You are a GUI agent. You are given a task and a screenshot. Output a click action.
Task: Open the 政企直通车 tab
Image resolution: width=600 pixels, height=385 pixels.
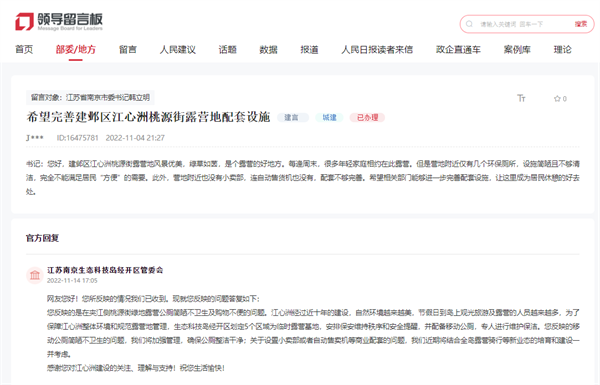tap(458, 49)
